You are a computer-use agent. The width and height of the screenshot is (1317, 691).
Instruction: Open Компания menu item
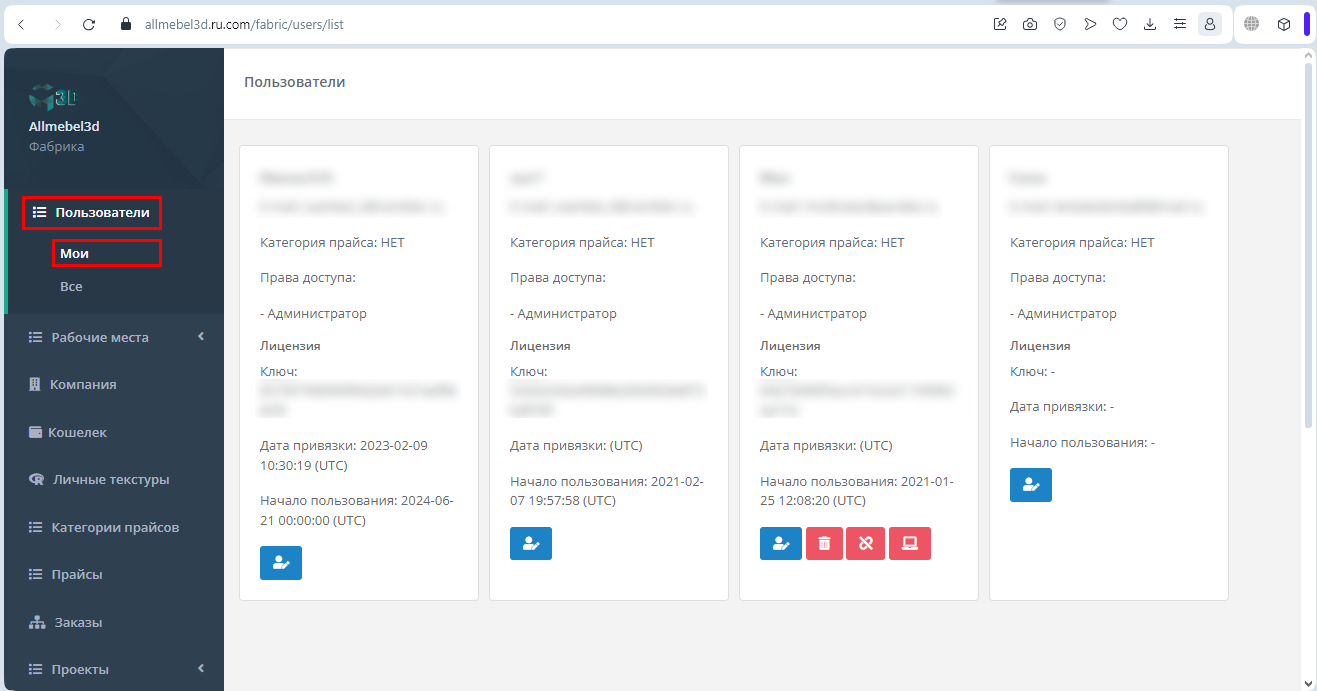click(x=114, y=384)
